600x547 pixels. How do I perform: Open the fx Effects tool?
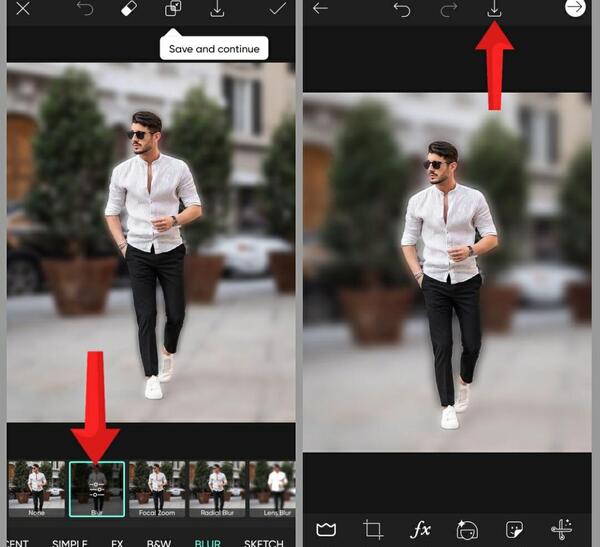[420, 529]
